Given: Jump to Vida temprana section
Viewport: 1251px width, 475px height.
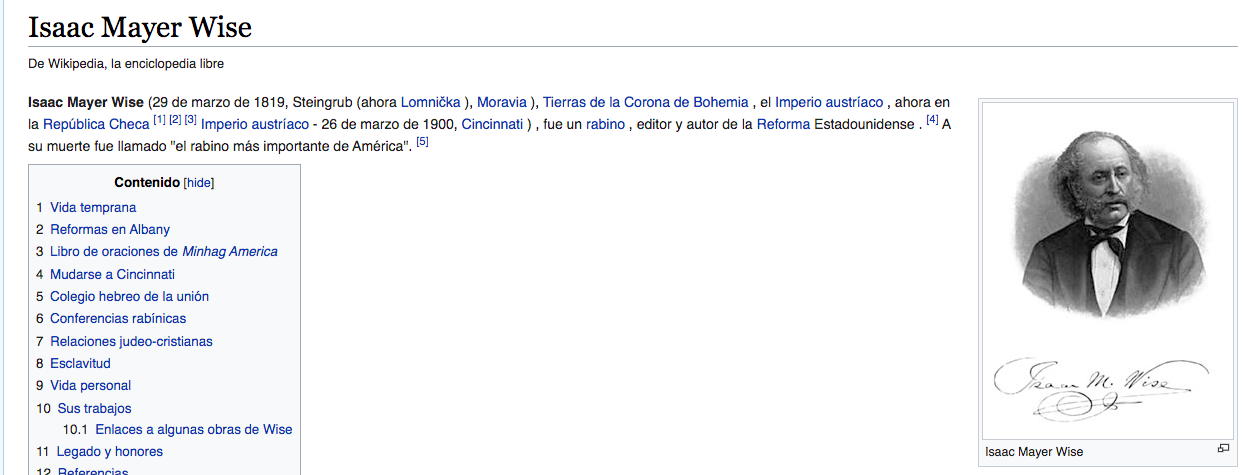Looking at the screenshot, I should pos(93,207).
